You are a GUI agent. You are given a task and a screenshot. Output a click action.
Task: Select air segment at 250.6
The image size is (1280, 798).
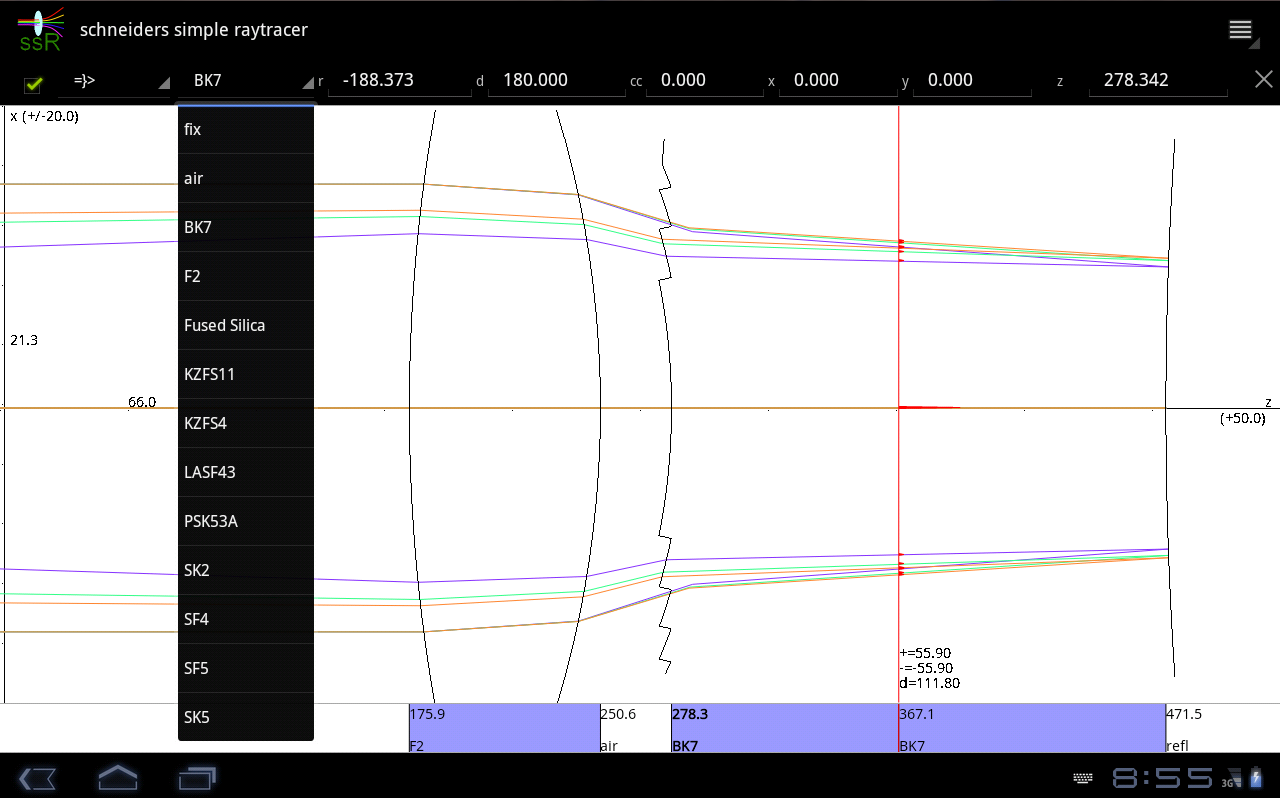(635, 728)
